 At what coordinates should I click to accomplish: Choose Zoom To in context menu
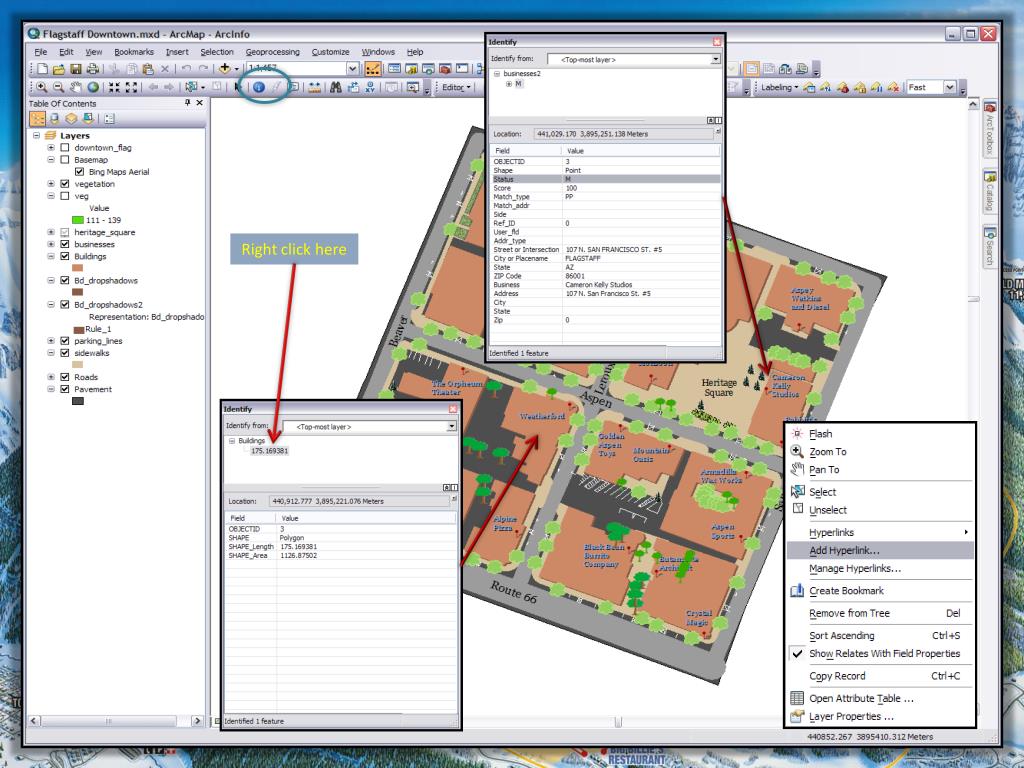pos(880,451)
